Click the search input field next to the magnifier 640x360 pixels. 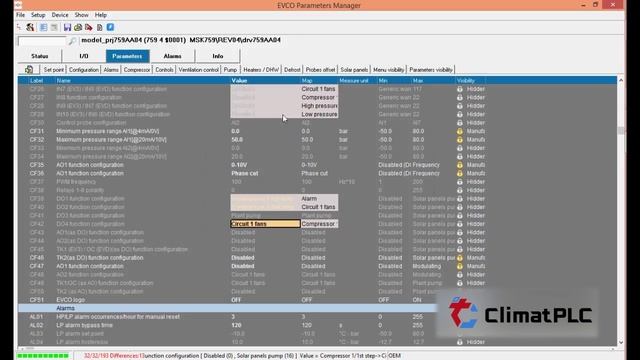coord(42,41)
